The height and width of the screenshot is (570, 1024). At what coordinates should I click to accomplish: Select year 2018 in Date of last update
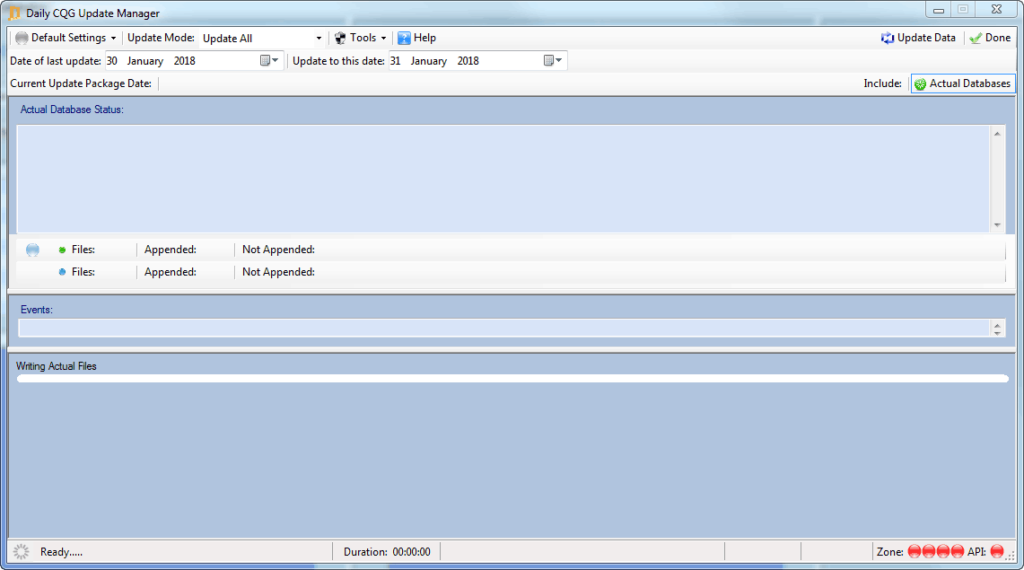pyautogui.click(x=184, y=61)
